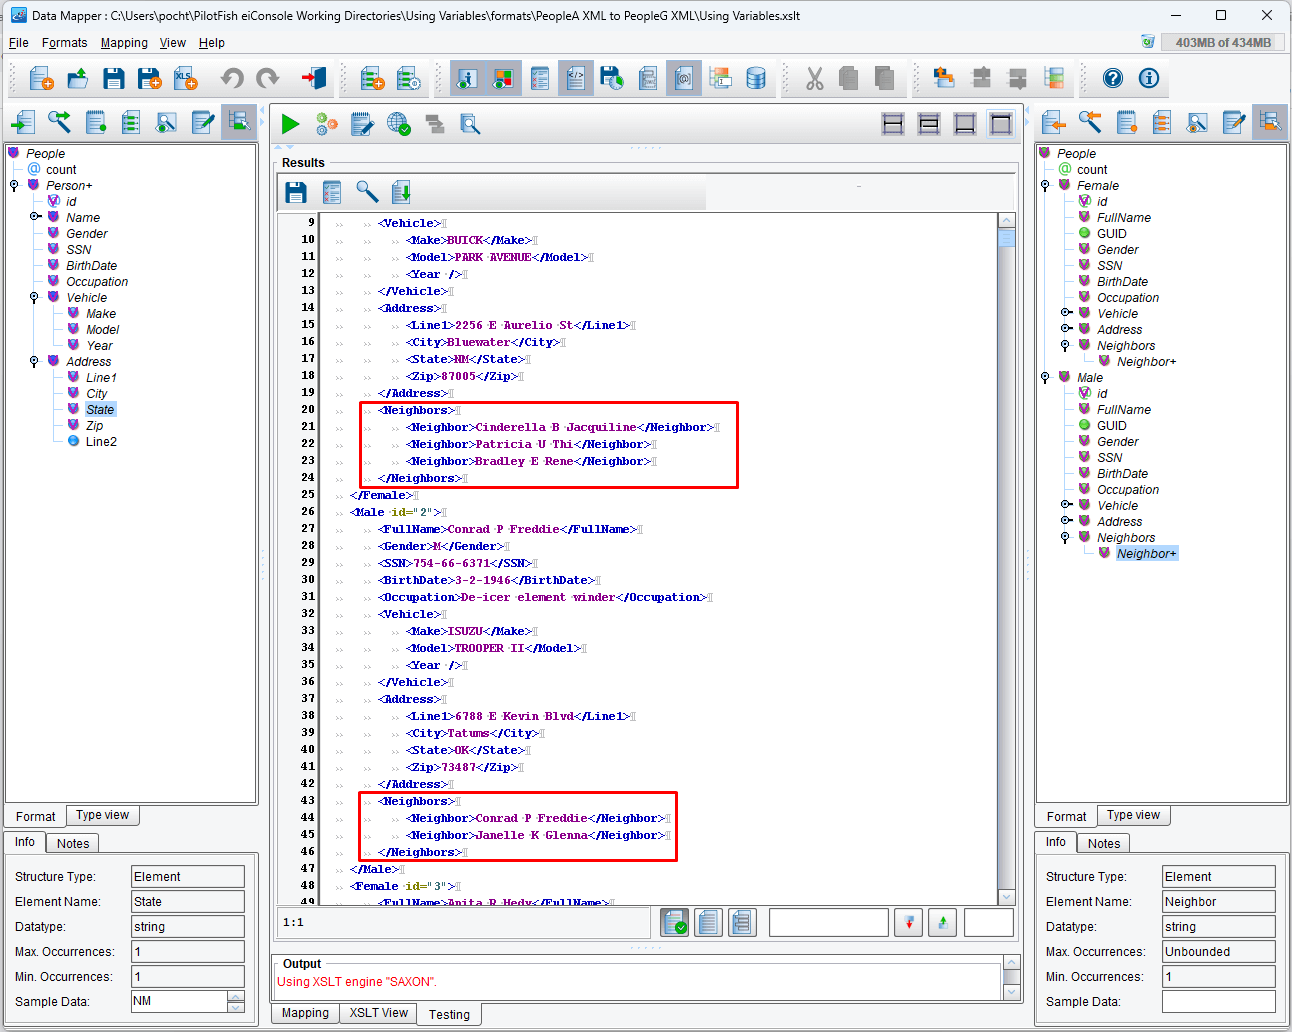Click the green up arrow button below results
Screen dimensions: 1292x1032
pos(943,922)
